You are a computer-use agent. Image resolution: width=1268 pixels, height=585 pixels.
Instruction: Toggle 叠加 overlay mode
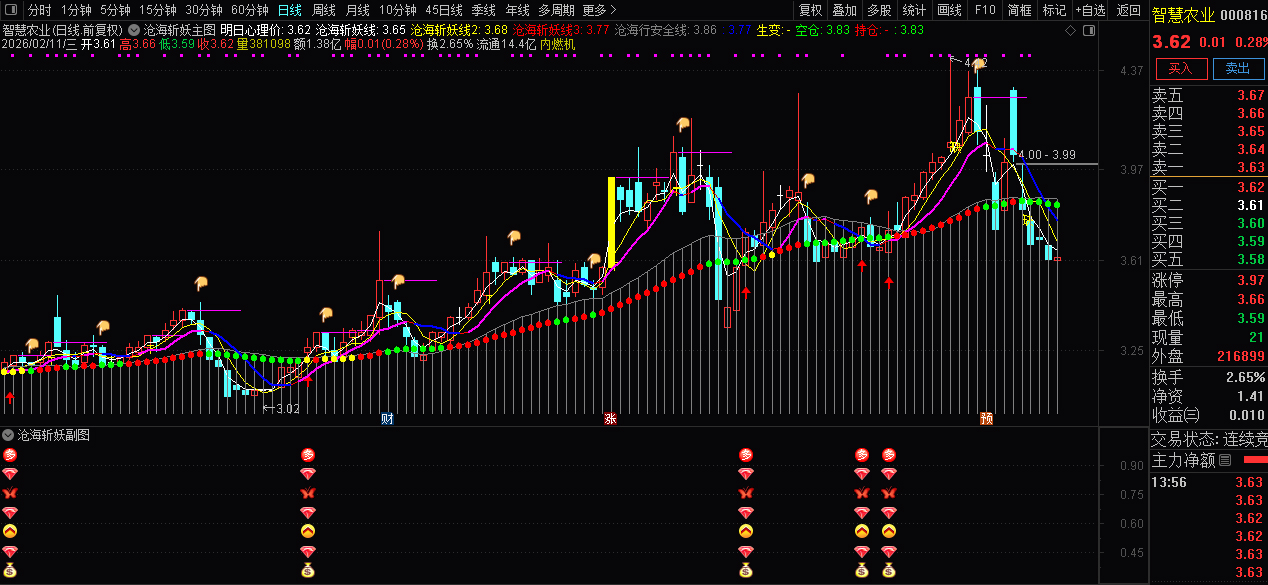click(x=845, y=10)
